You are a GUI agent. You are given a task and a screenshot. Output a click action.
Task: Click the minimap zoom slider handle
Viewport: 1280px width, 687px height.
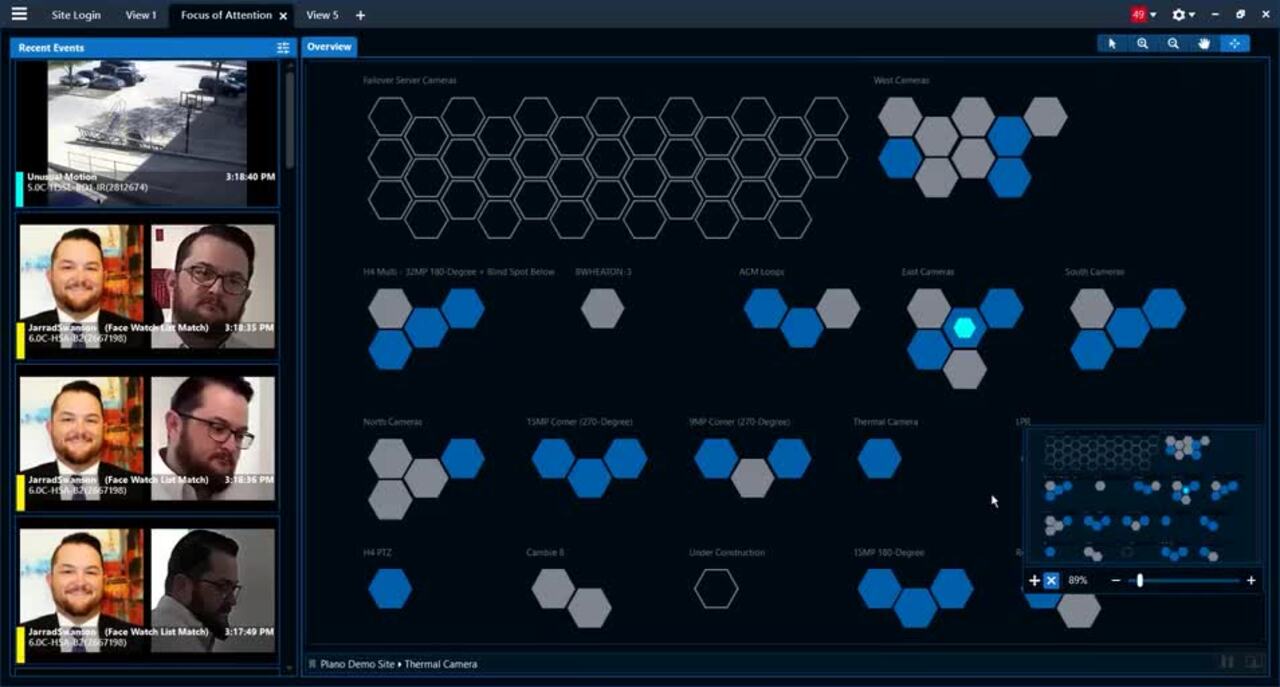click(x=1139, y=581)
